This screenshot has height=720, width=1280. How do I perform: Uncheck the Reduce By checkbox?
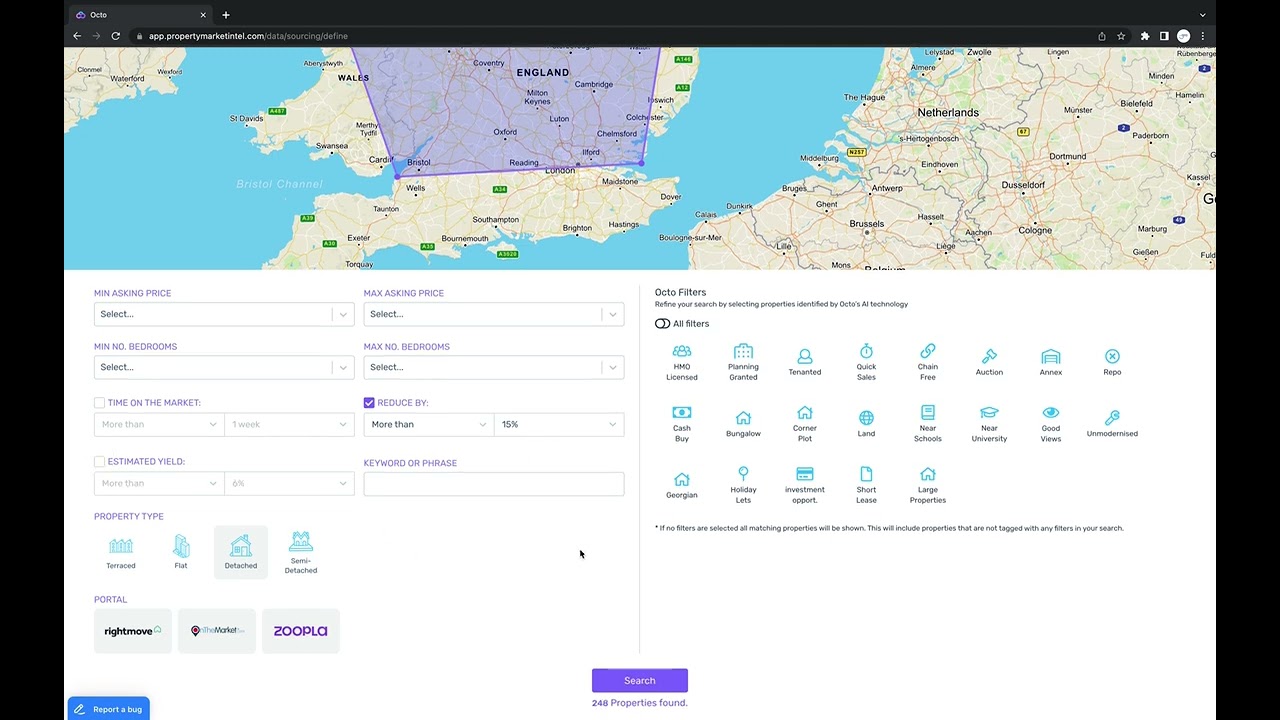coord(369,403)
